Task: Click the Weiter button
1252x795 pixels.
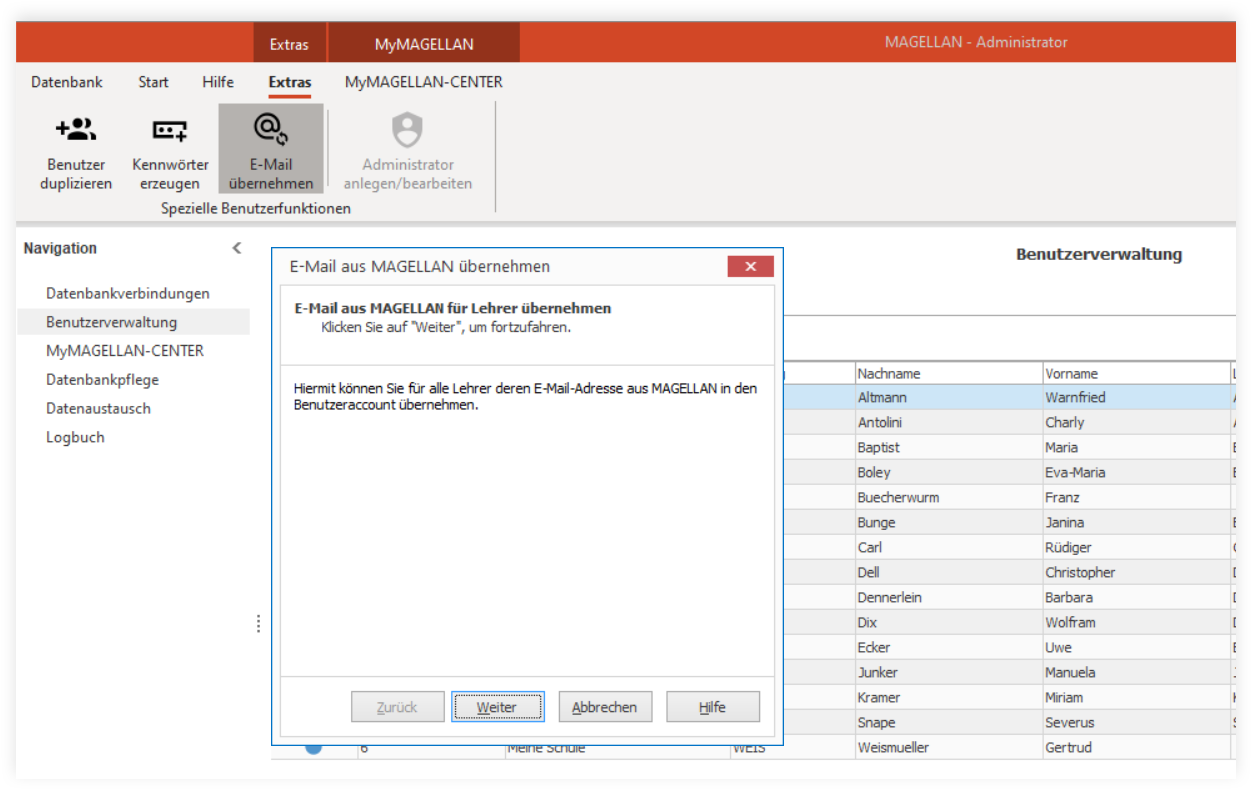Action: click(498, 707)
